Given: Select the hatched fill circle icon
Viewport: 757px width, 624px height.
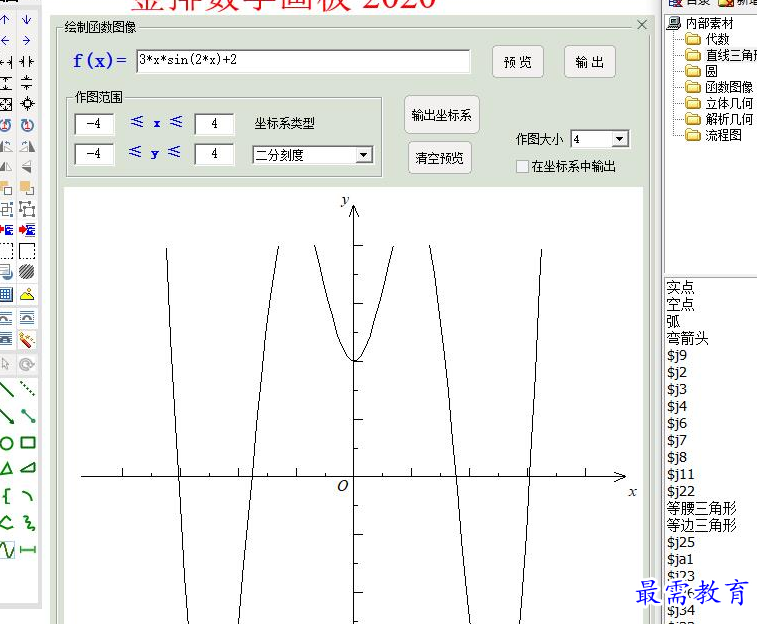Looking at the screenshot, I should coord(27,272).
